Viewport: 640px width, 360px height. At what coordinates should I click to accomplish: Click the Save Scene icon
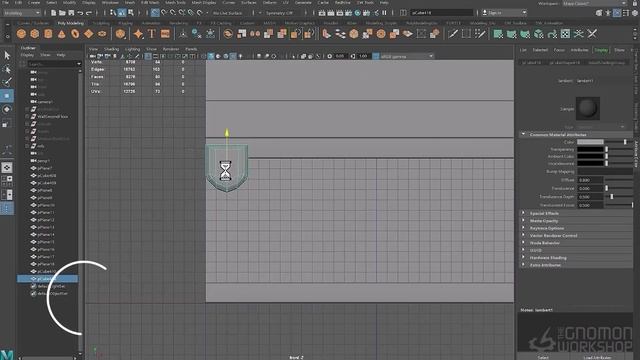[x=71, y=13]
